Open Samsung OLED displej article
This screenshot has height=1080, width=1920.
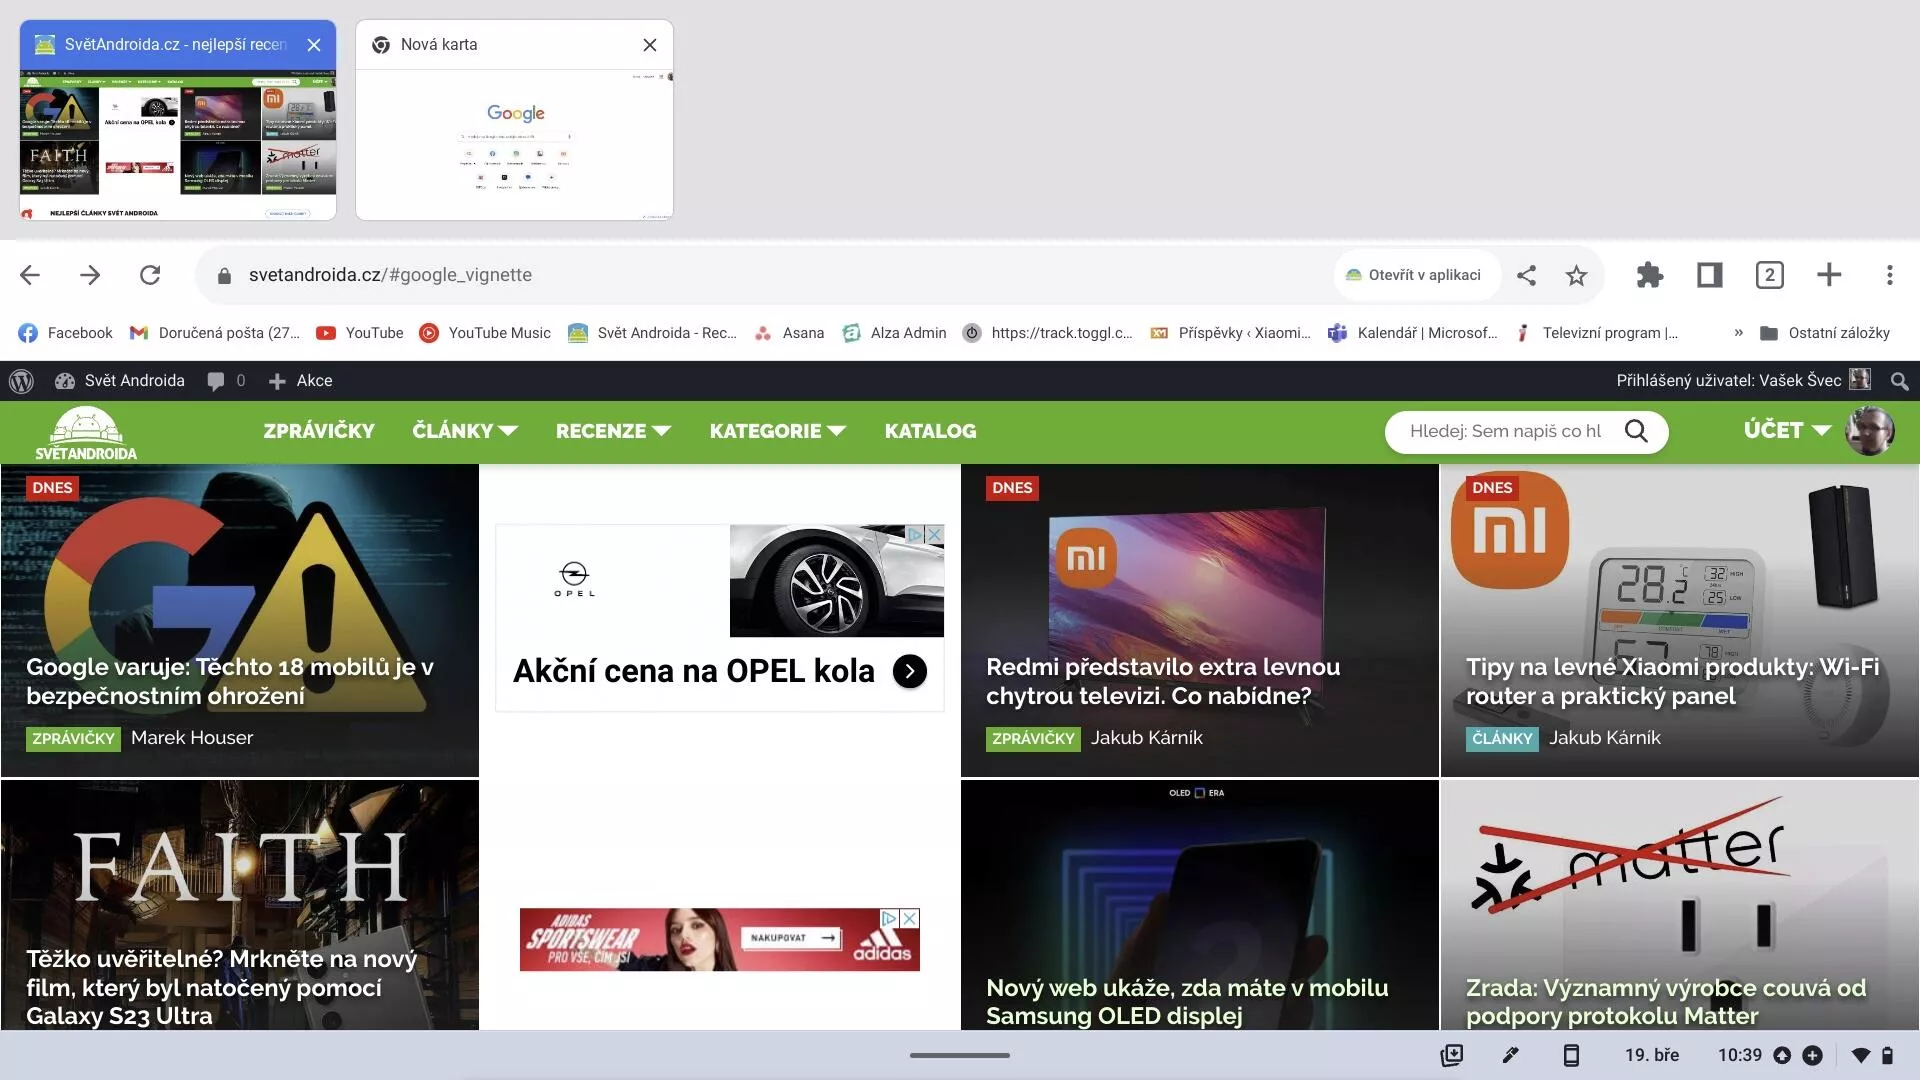click(1187, 1001)
